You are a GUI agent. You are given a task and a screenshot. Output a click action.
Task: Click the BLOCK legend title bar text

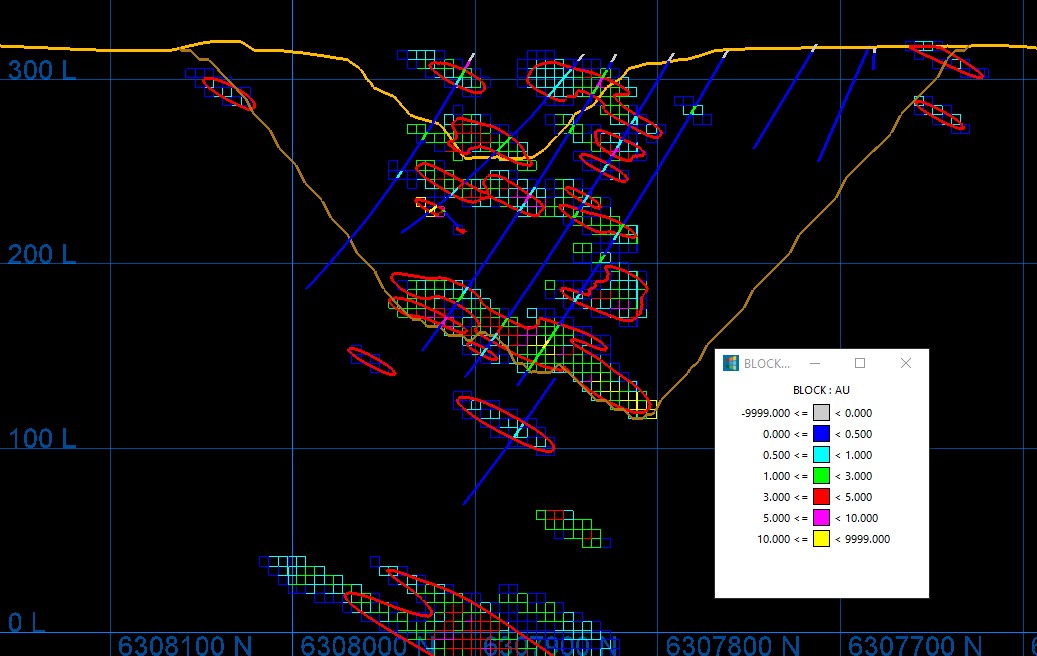tap(767, 364)
